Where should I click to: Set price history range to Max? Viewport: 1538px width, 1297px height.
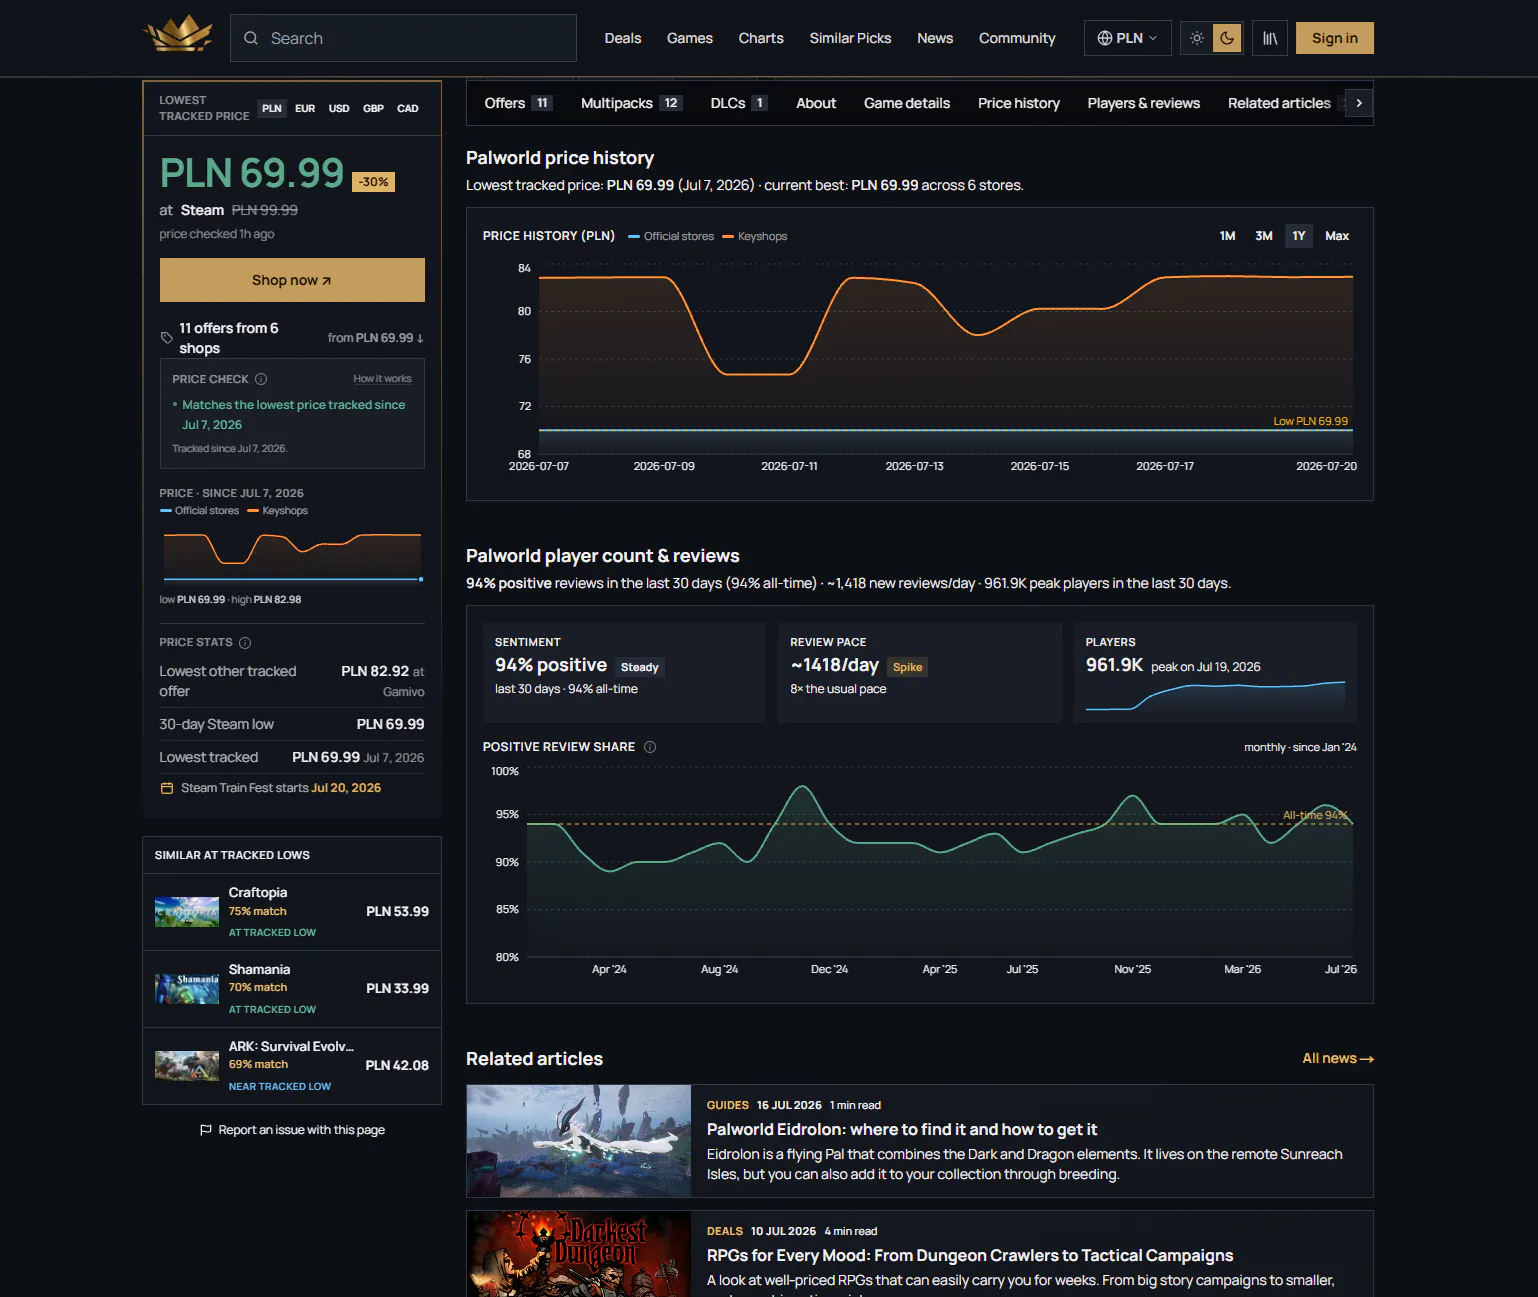coord(1337,236)
